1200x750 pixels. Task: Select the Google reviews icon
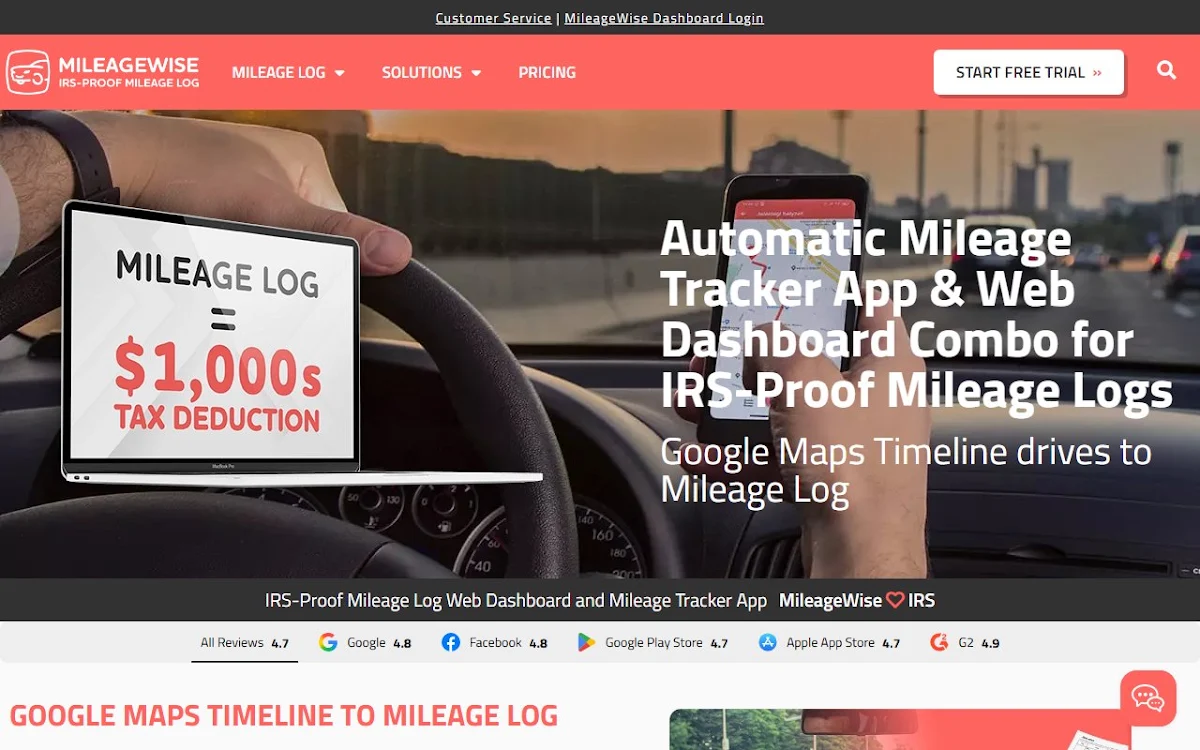pos(328,643)
